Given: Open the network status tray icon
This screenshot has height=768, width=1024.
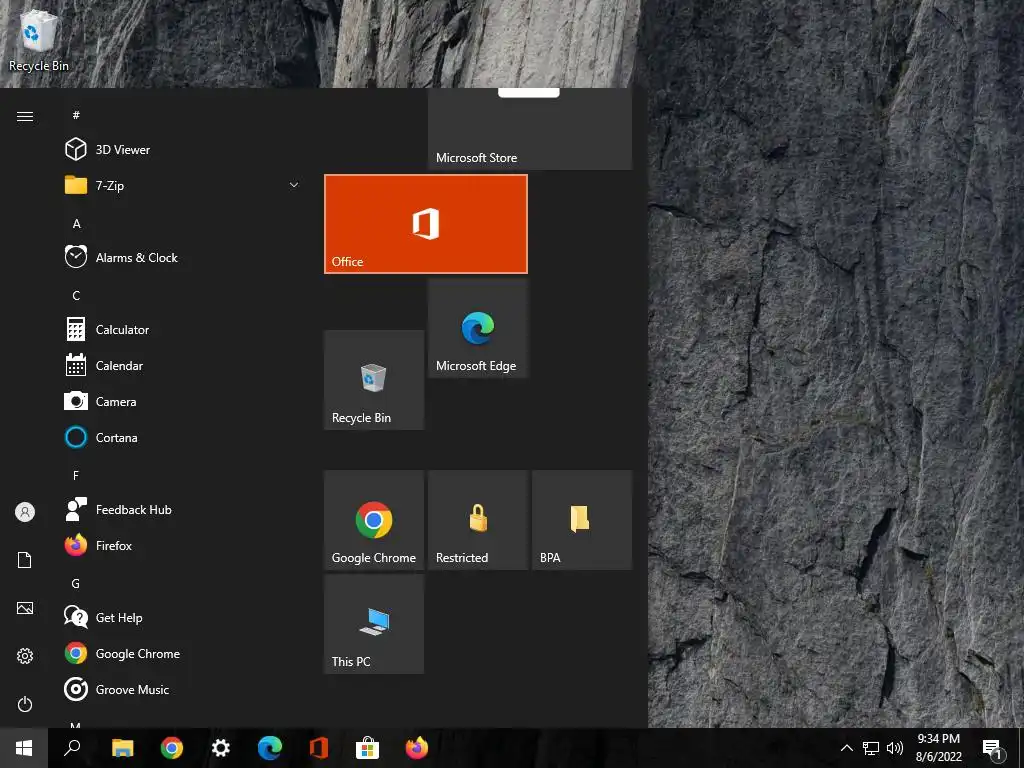Looking at the screenshot, I should 871,748.
